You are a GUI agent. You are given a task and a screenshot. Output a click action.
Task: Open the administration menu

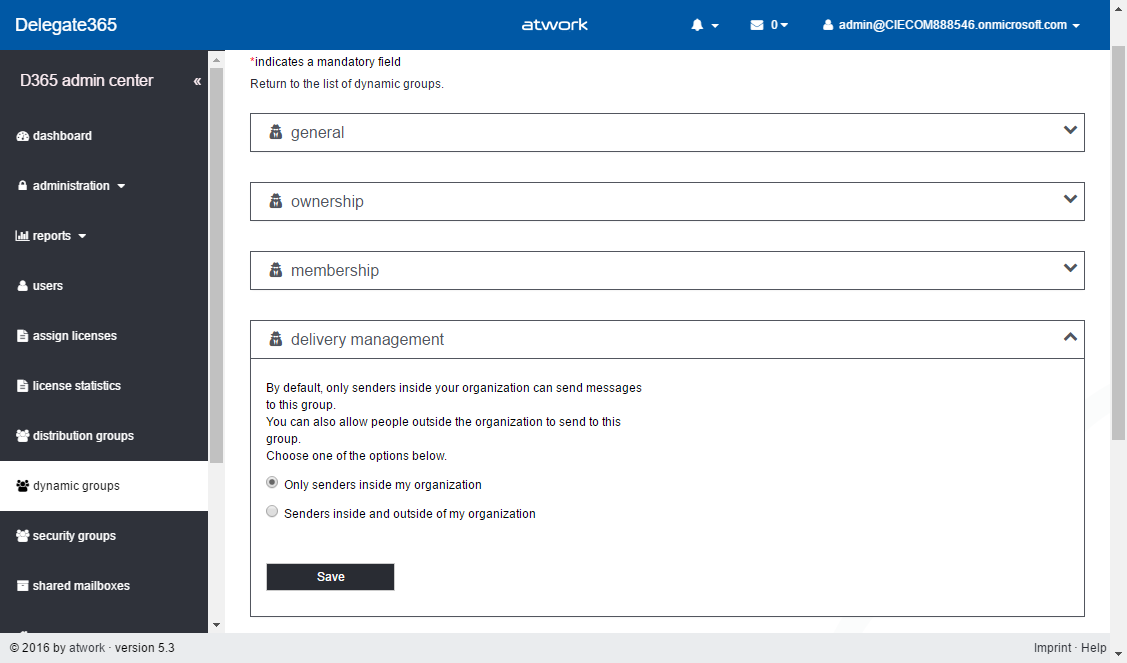(x=71, y=186)
